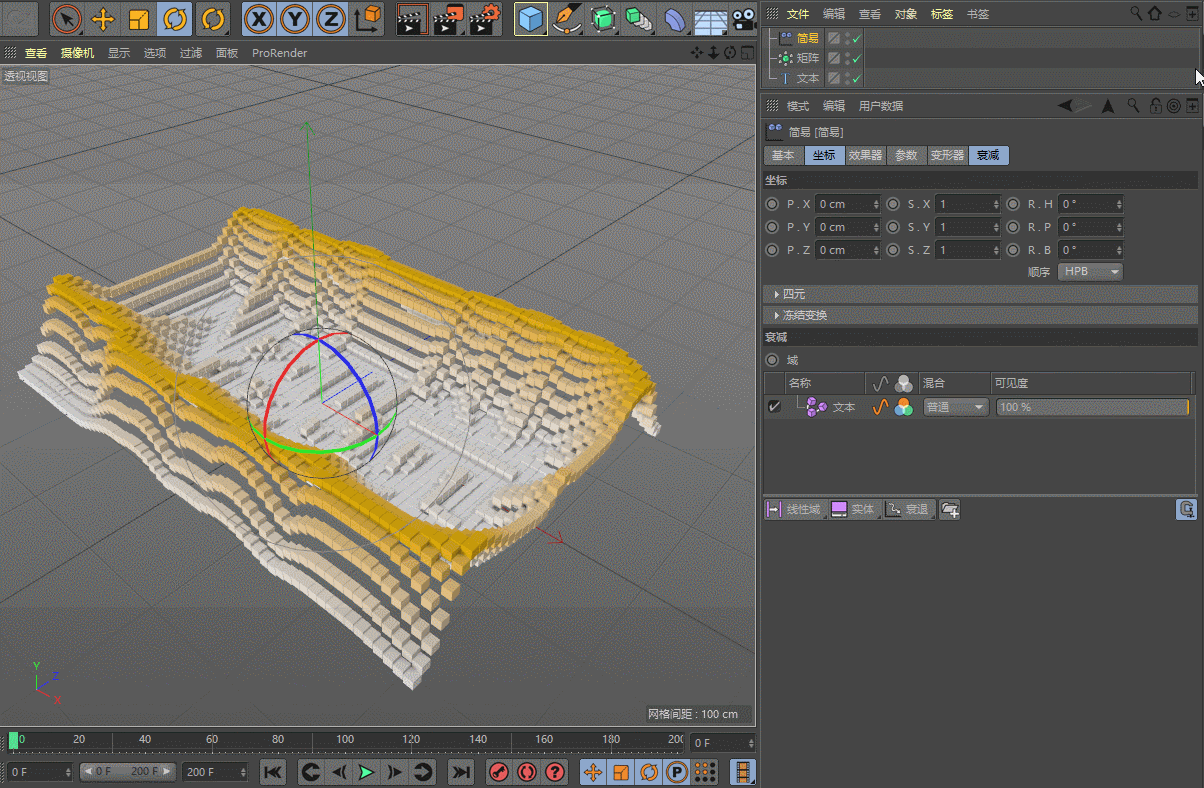Activate the highlighted Rotate tool
This screenshot has height=788, width=1204.
(x=175, y=18)
